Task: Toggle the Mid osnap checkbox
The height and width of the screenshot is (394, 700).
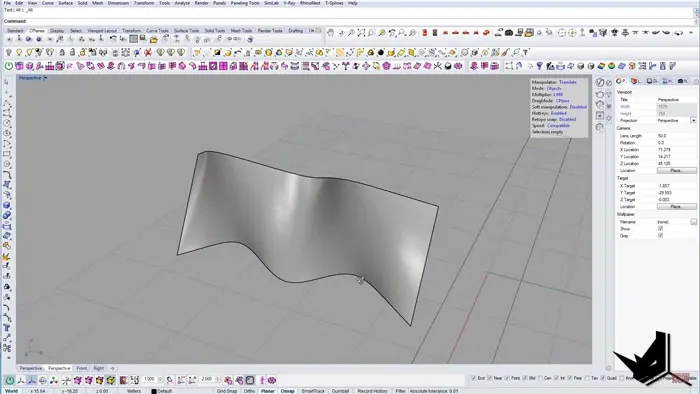Action: [x=525, y=378]
